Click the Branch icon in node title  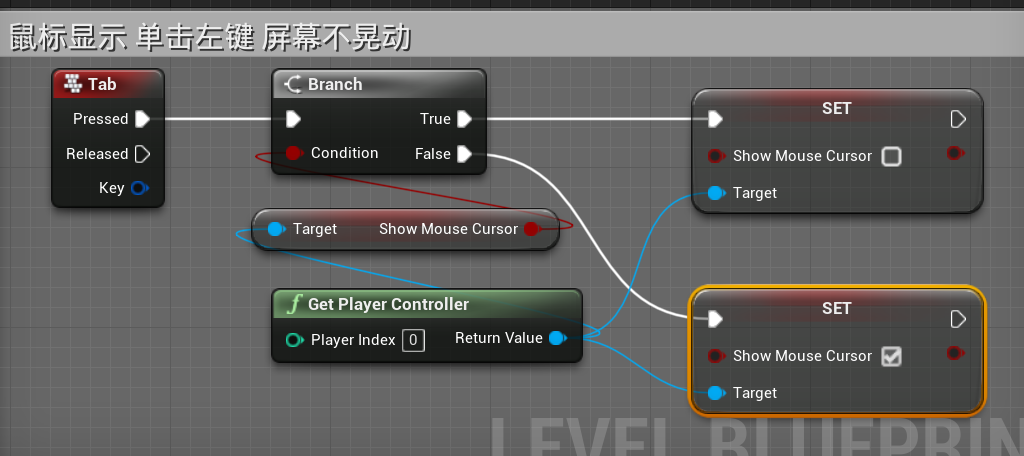(x=293, y=84)
